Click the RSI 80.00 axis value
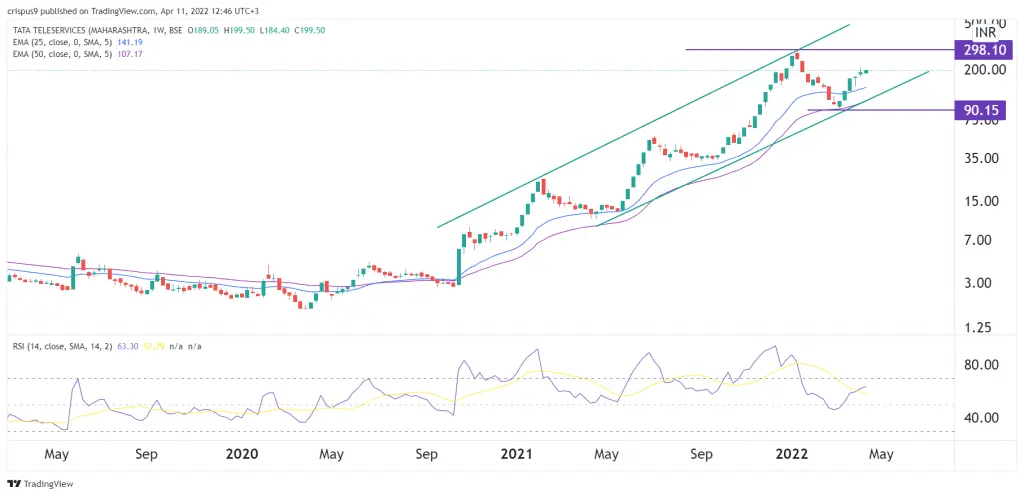Viewport: 1024px width, 496px height. (x=983, y=365)
